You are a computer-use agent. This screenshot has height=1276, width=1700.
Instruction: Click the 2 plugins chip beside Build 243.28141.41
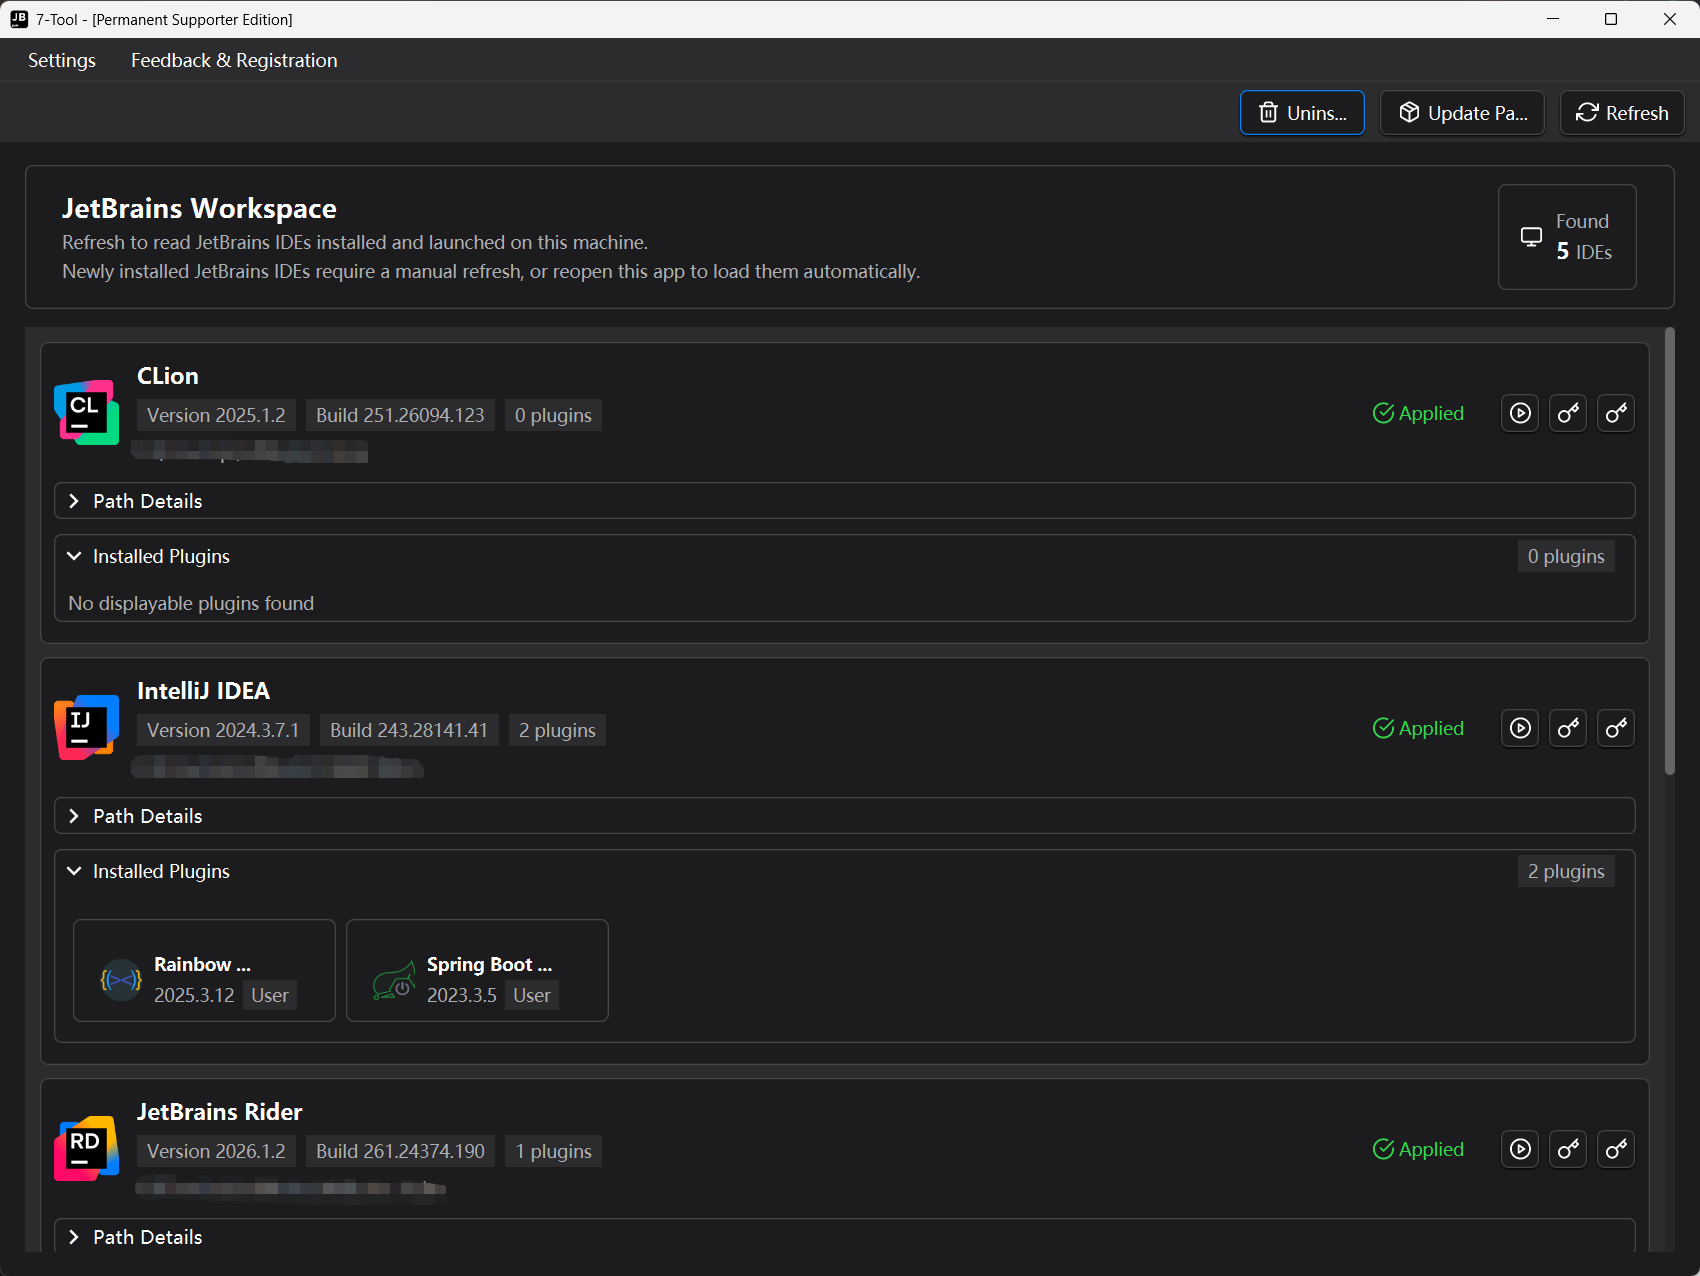pyautogui.click(x=557, y=730)
